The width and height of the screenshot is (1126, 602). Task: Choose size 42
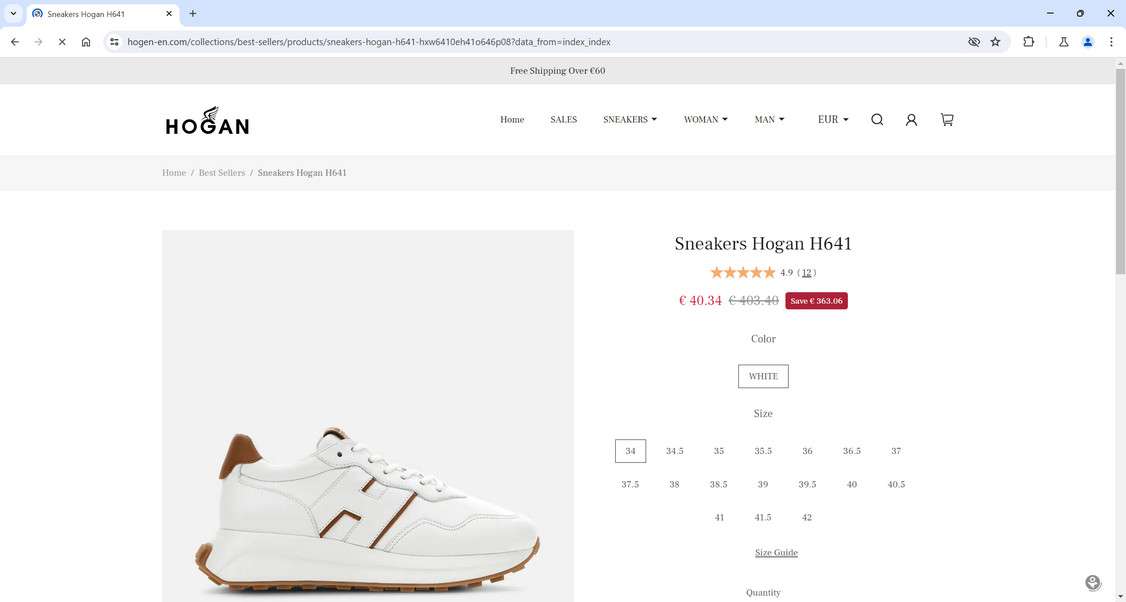(807, 517)
